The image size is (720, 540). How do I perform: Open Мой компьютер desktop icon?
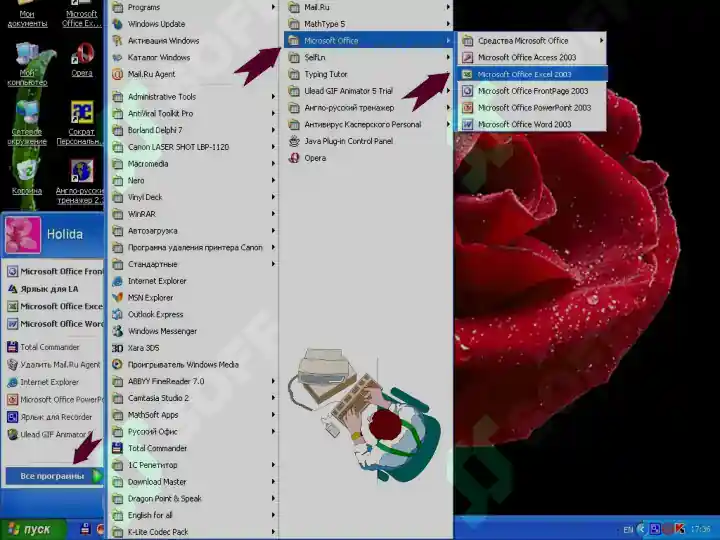[x=27, y=64]
